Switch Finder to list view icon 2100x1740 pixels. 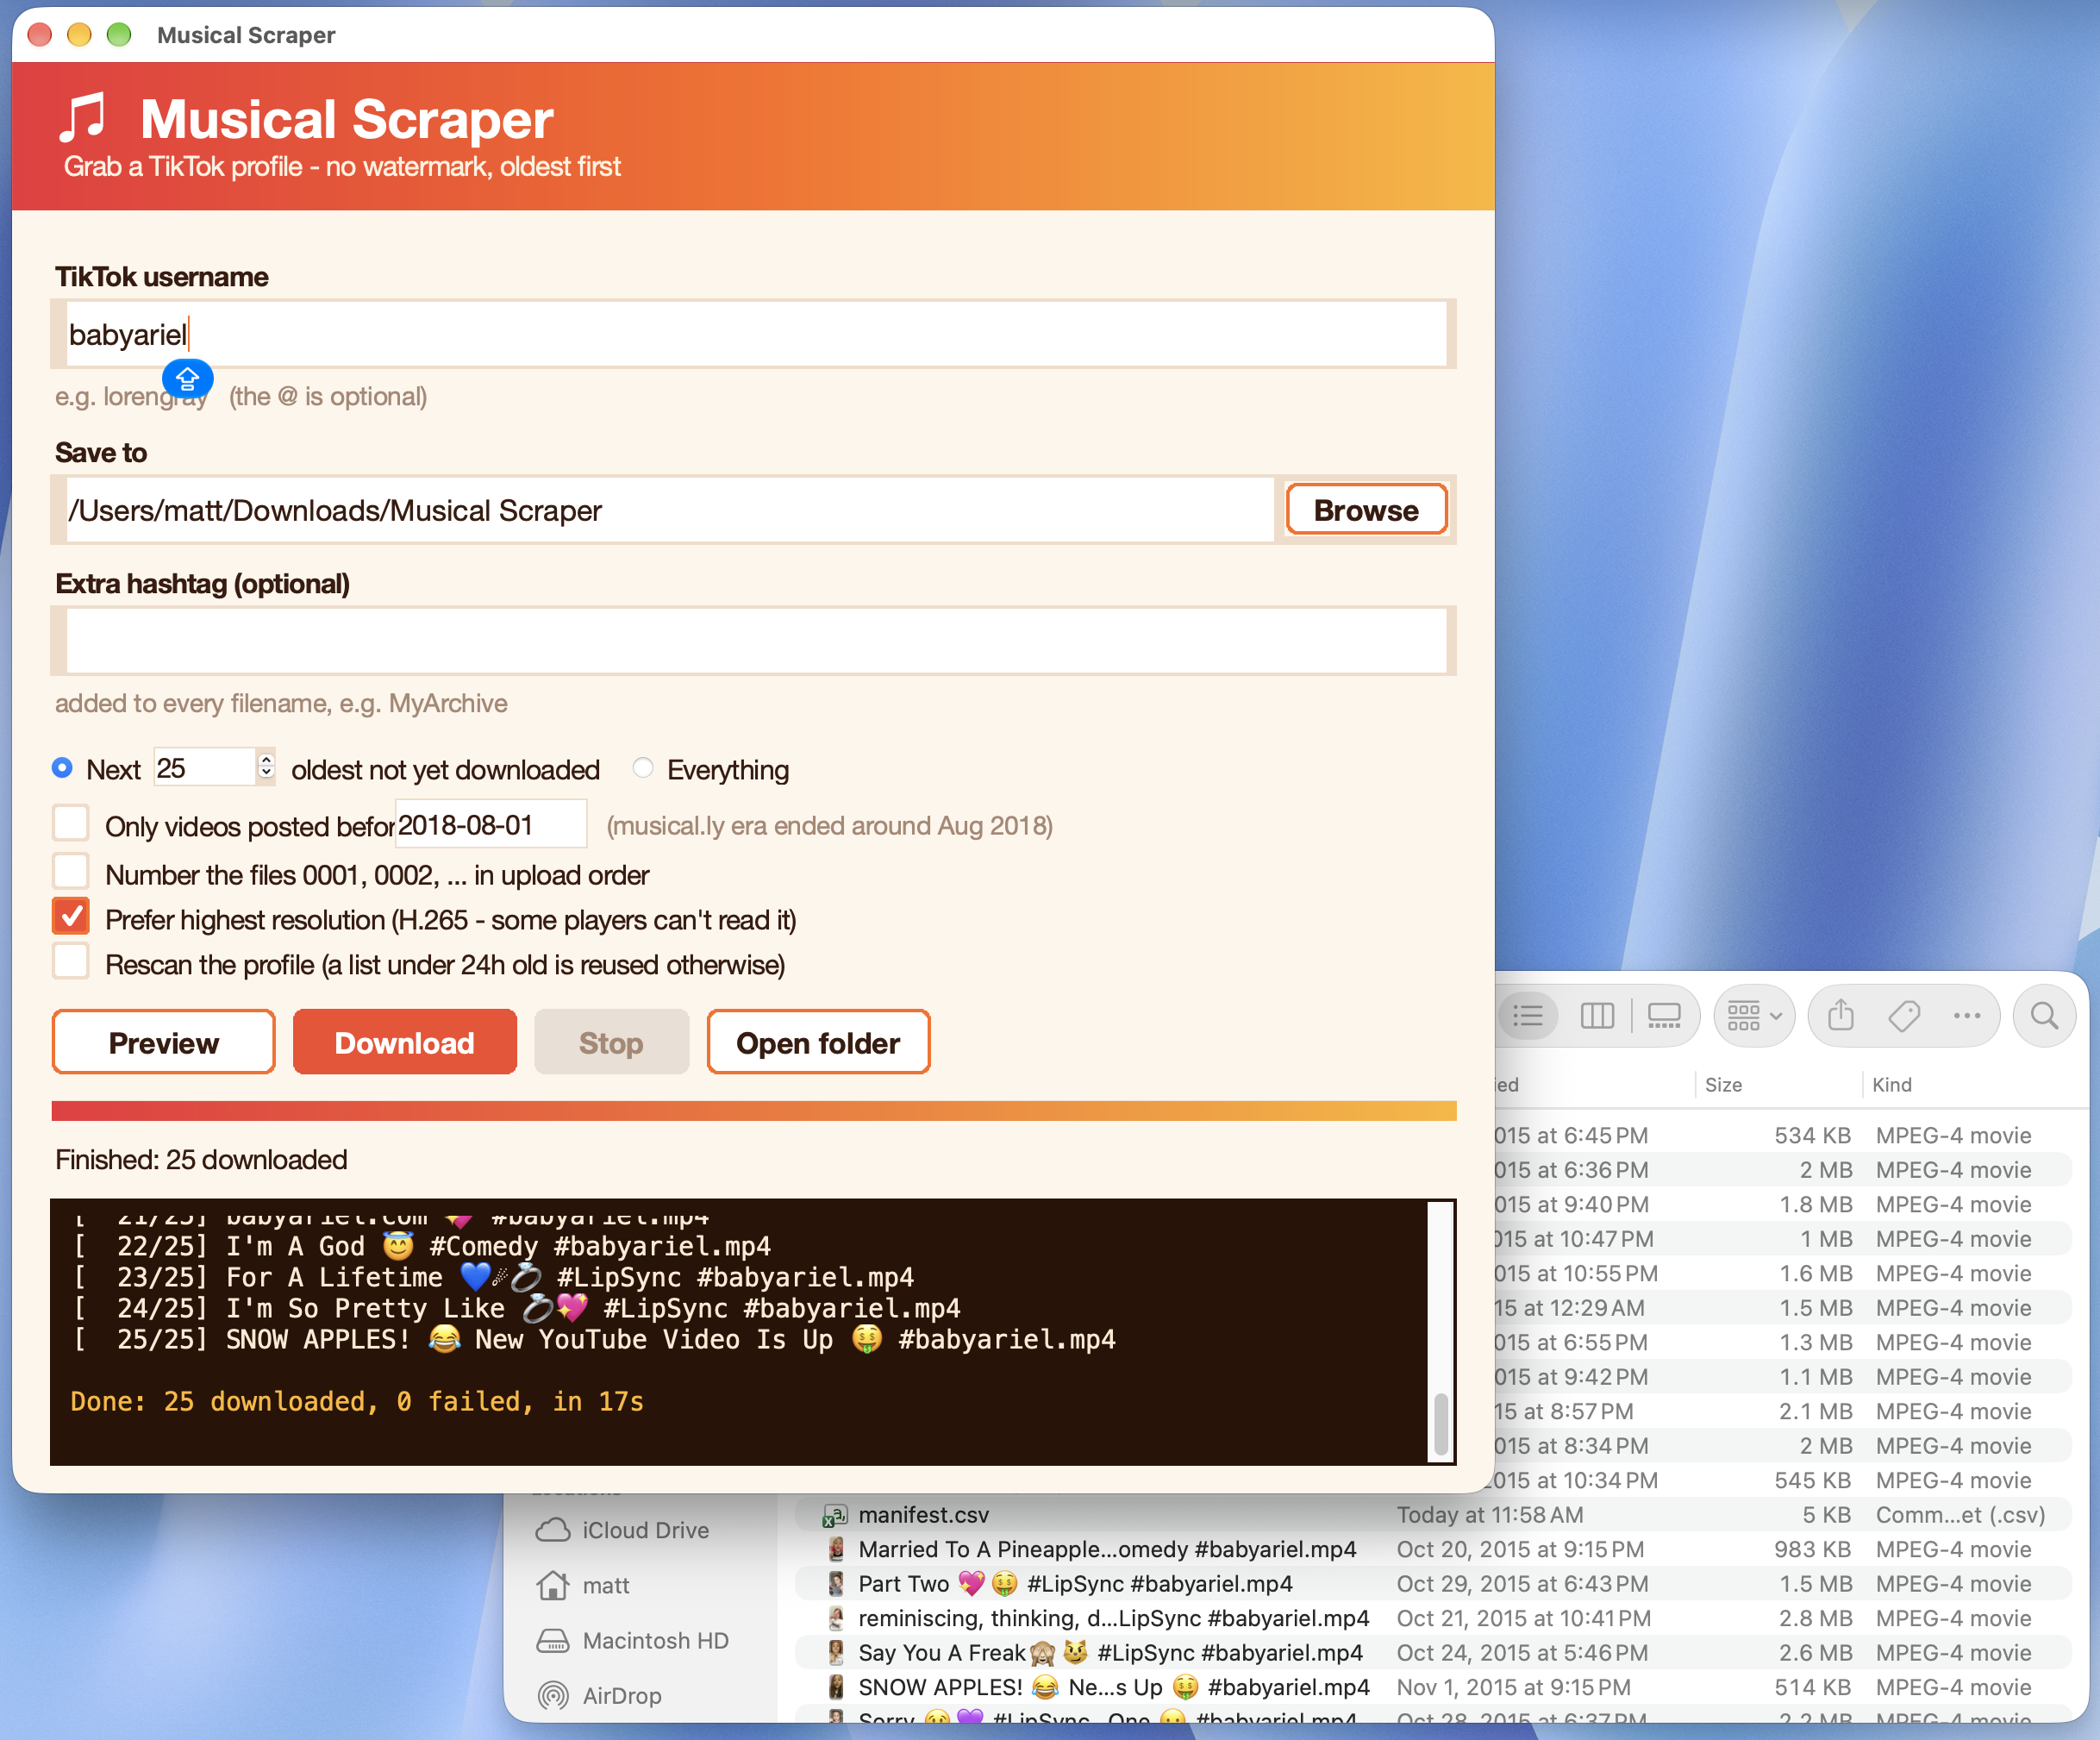1527,1016
